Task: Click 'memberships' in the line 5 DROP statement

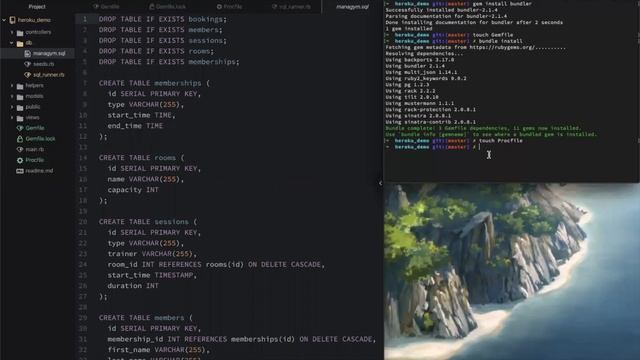Action: (212, 62)
